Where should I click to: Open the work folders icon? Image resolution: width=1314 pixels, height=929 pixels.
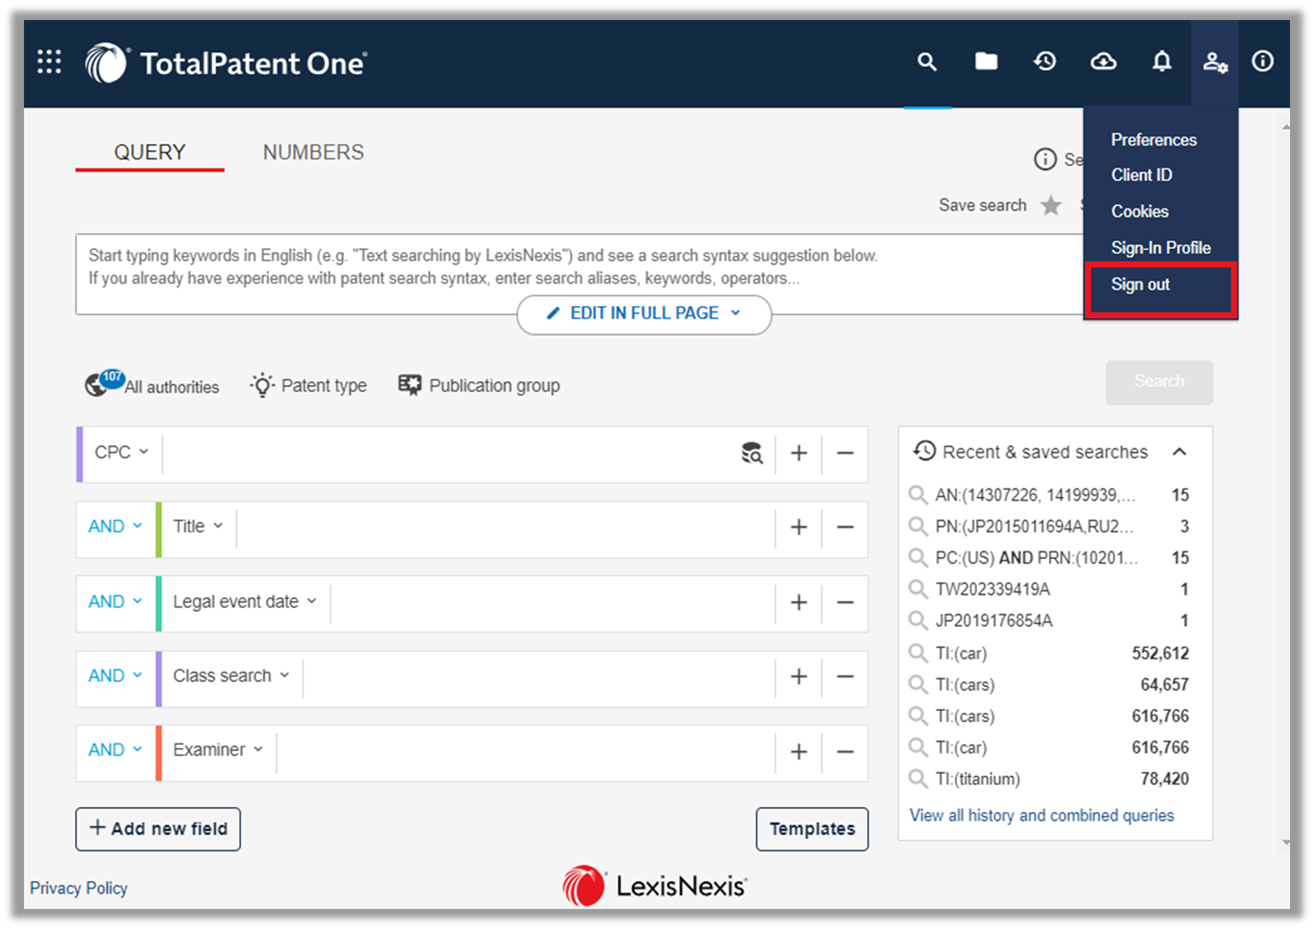[x=986, y=61]
